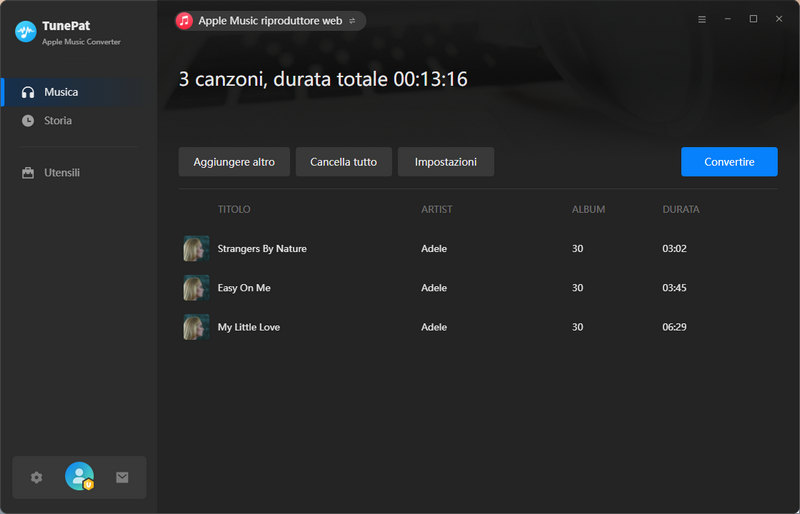Open Impostazioni button
The image size is (800, 514).
[x=446, y=162]
